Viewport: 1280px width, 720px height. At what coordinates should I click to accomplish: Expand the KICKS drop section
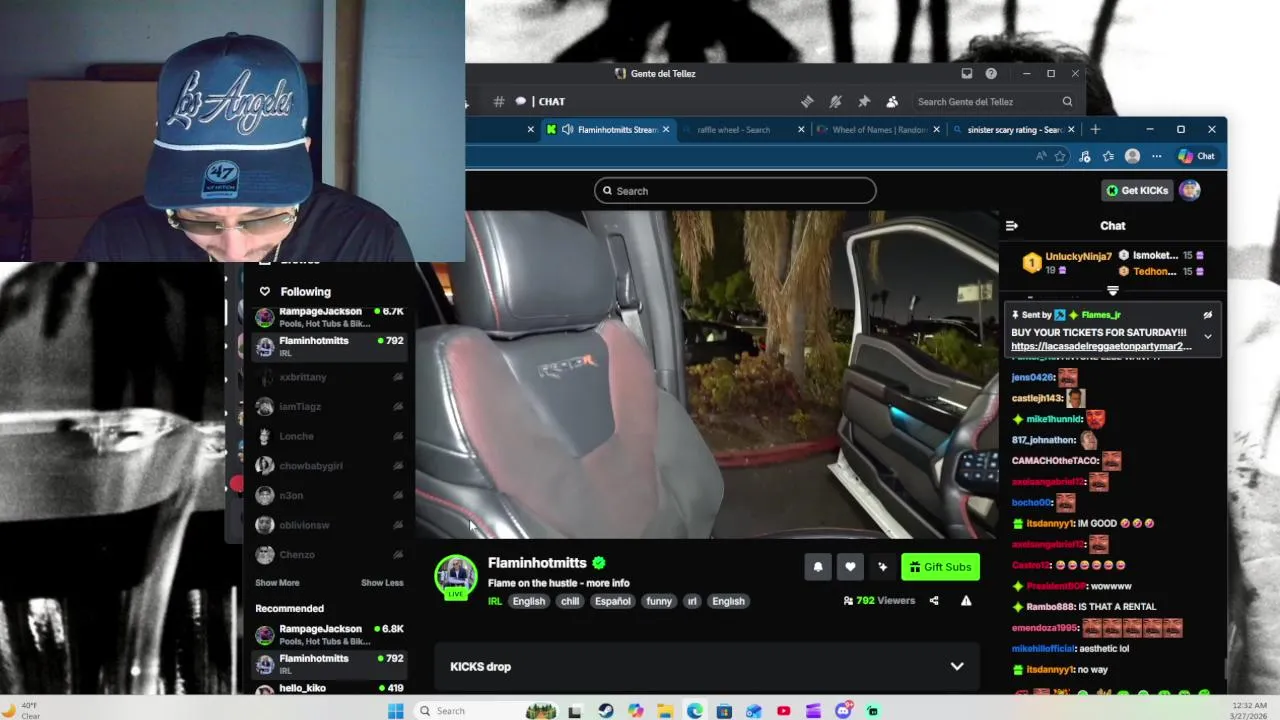click(x=957, y=667)
